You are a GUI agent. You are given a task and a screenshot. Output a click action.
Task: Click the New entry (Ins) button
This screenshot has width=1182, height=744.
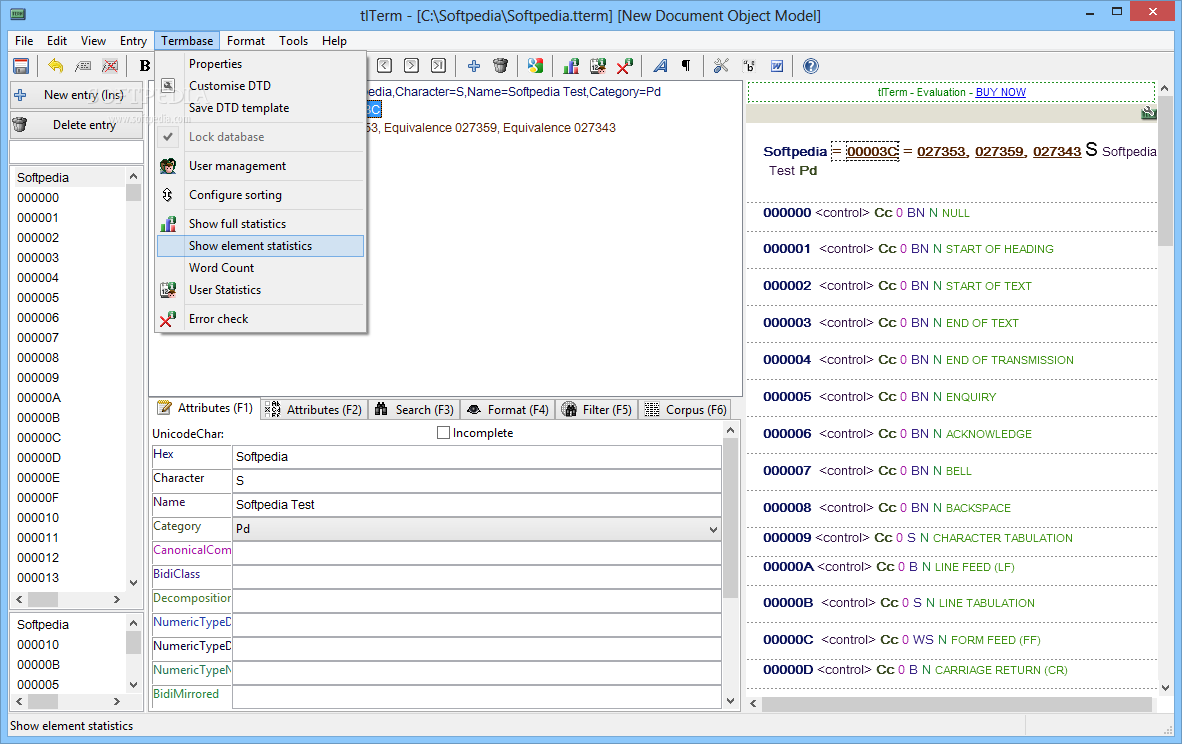(x=76, y=95)
